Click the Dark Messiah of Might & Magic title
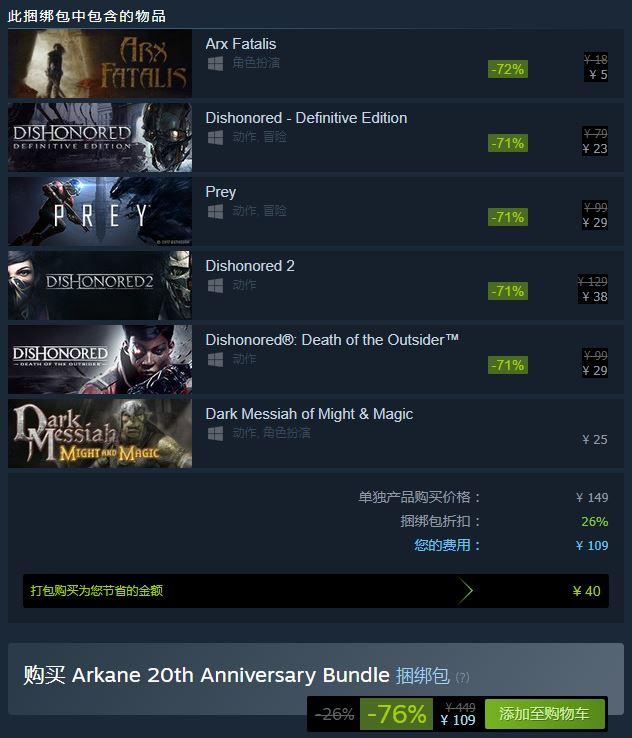Screen dimensions: 632x738 tap(309, 414)
